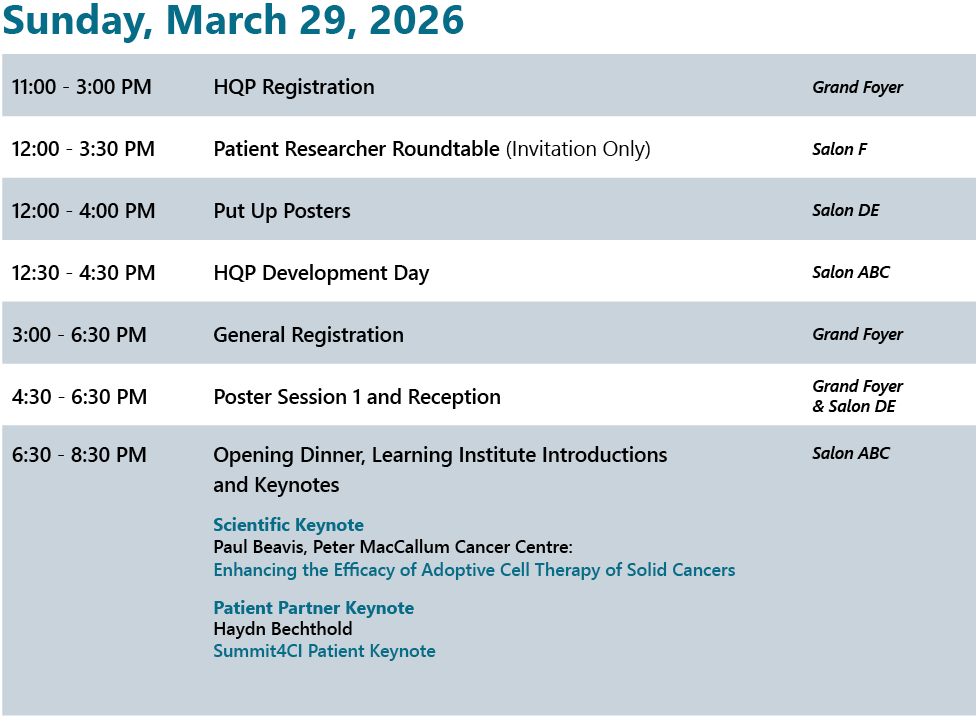Click the General Registration event title
This screenshot has height=719, width=979.
(308, 335)
